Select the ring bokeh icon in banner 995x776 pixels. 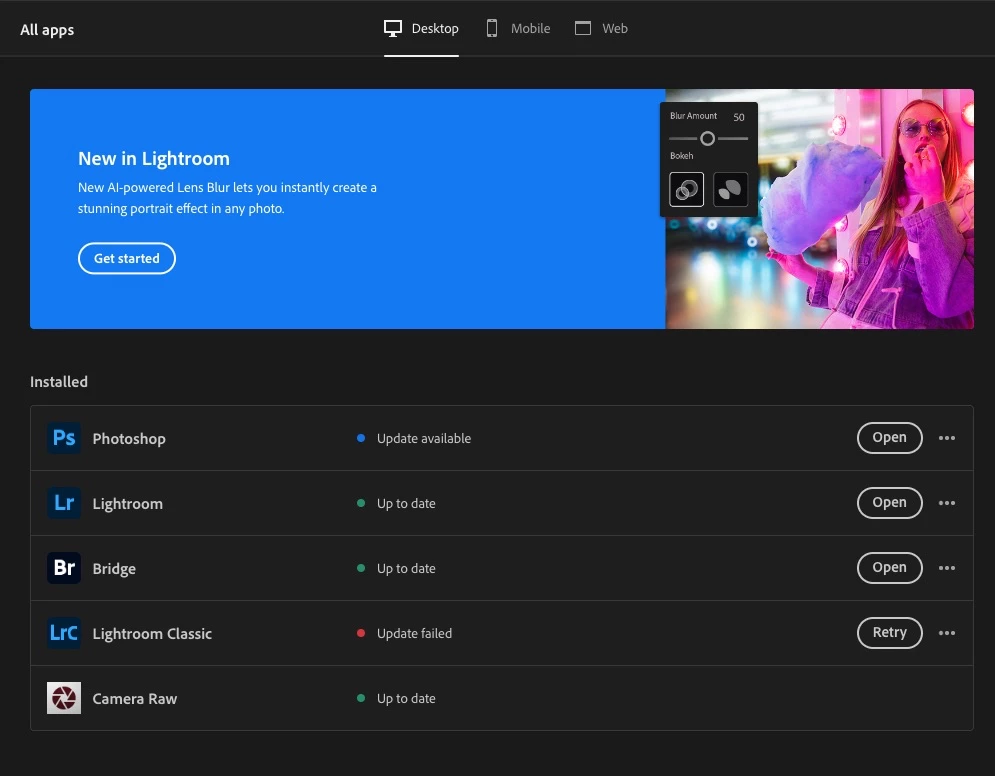point(687,189)
